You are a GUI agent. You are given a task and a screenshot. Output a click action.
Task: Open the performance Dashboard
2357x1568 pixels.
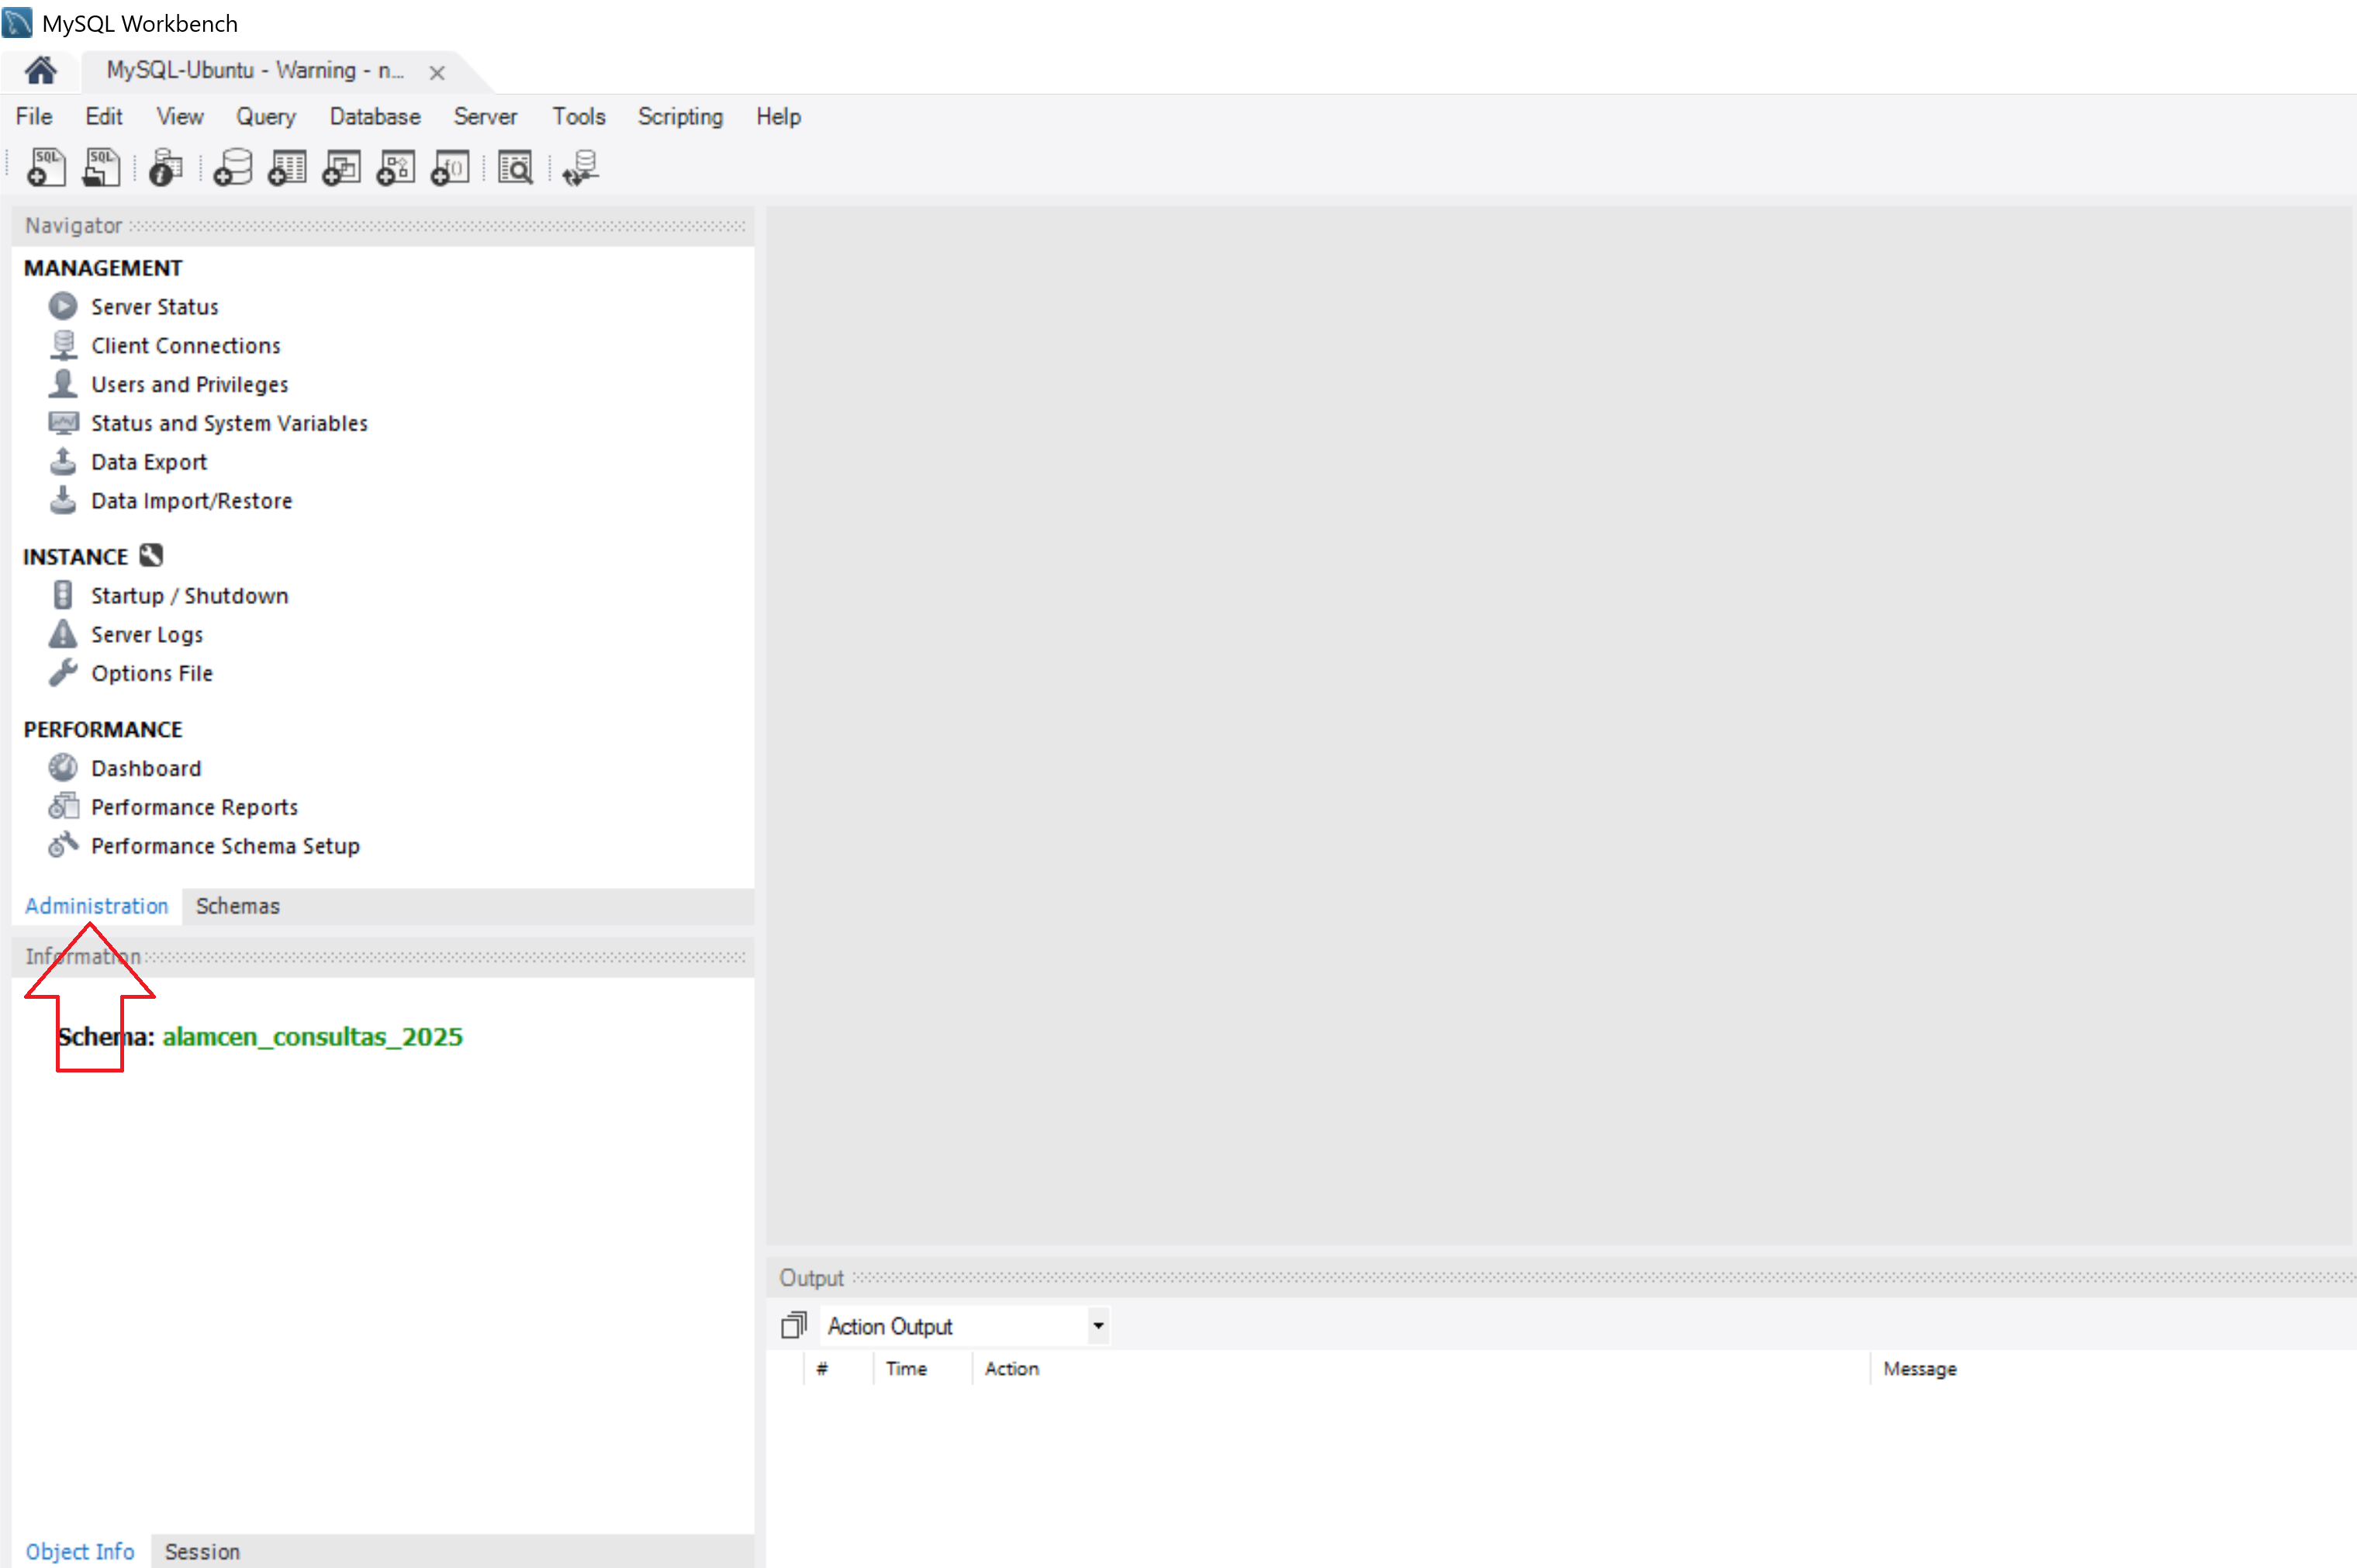click(146, 769)
